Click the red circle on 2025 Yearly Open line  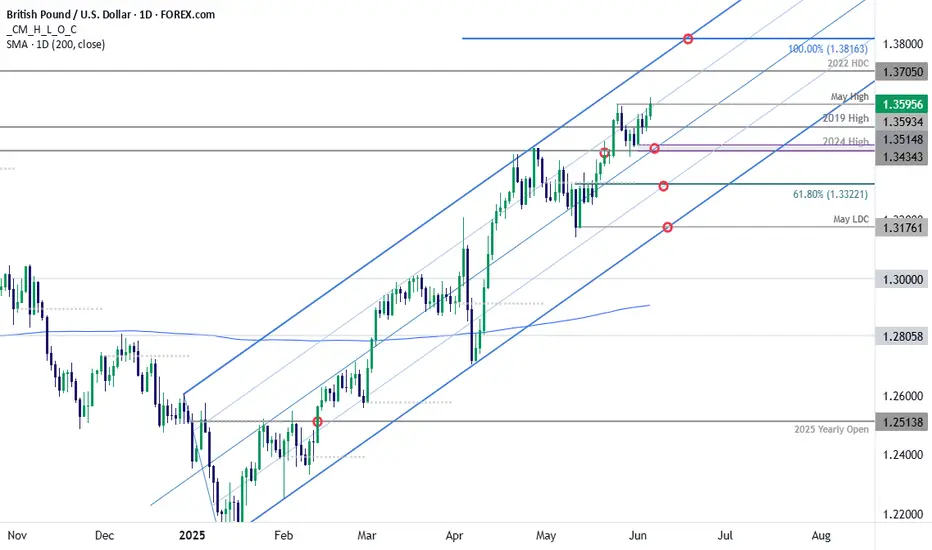click(317, 422)
